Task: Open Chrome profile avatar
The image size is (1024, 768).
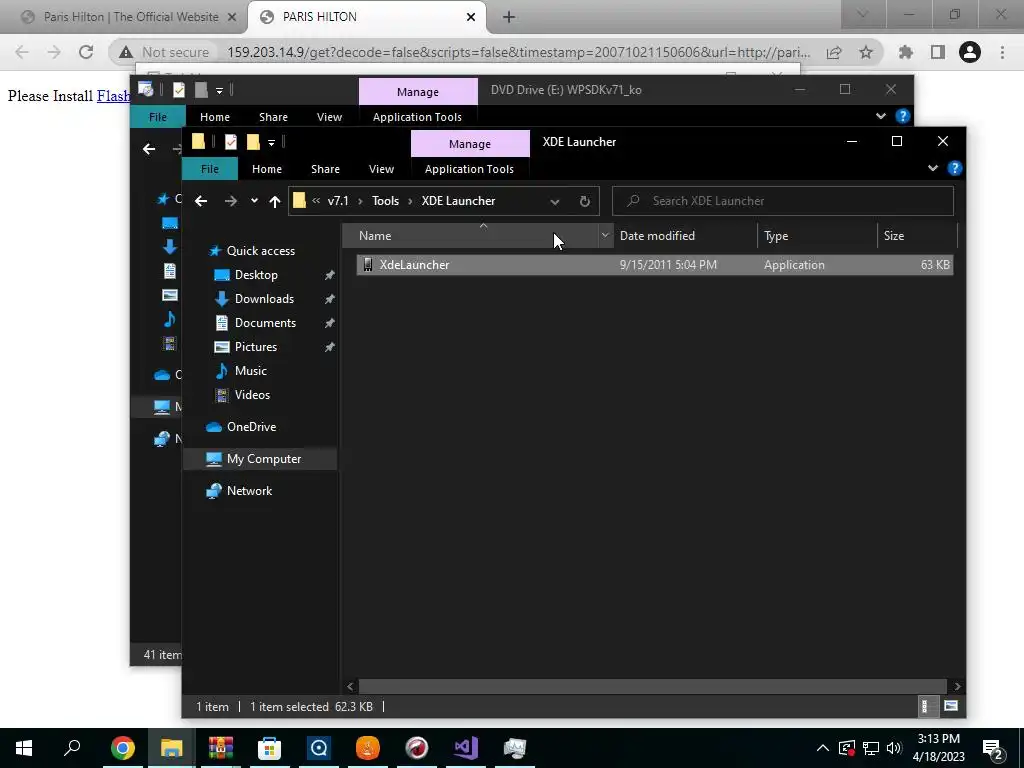Action: point(970,52)
